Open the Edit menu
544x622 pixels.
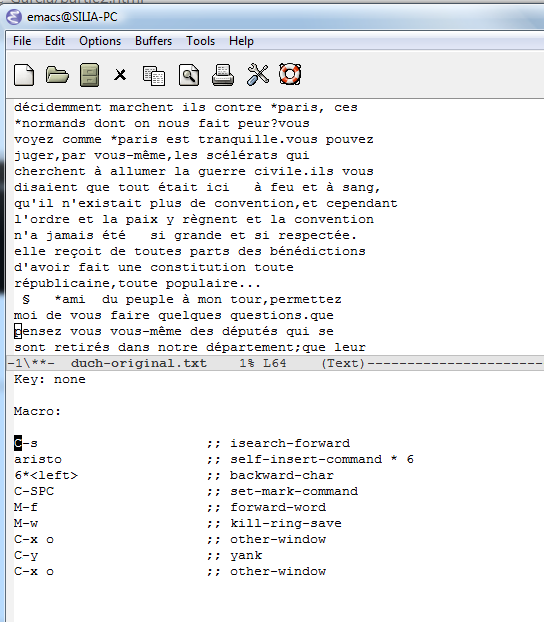(x=55, y=41)
